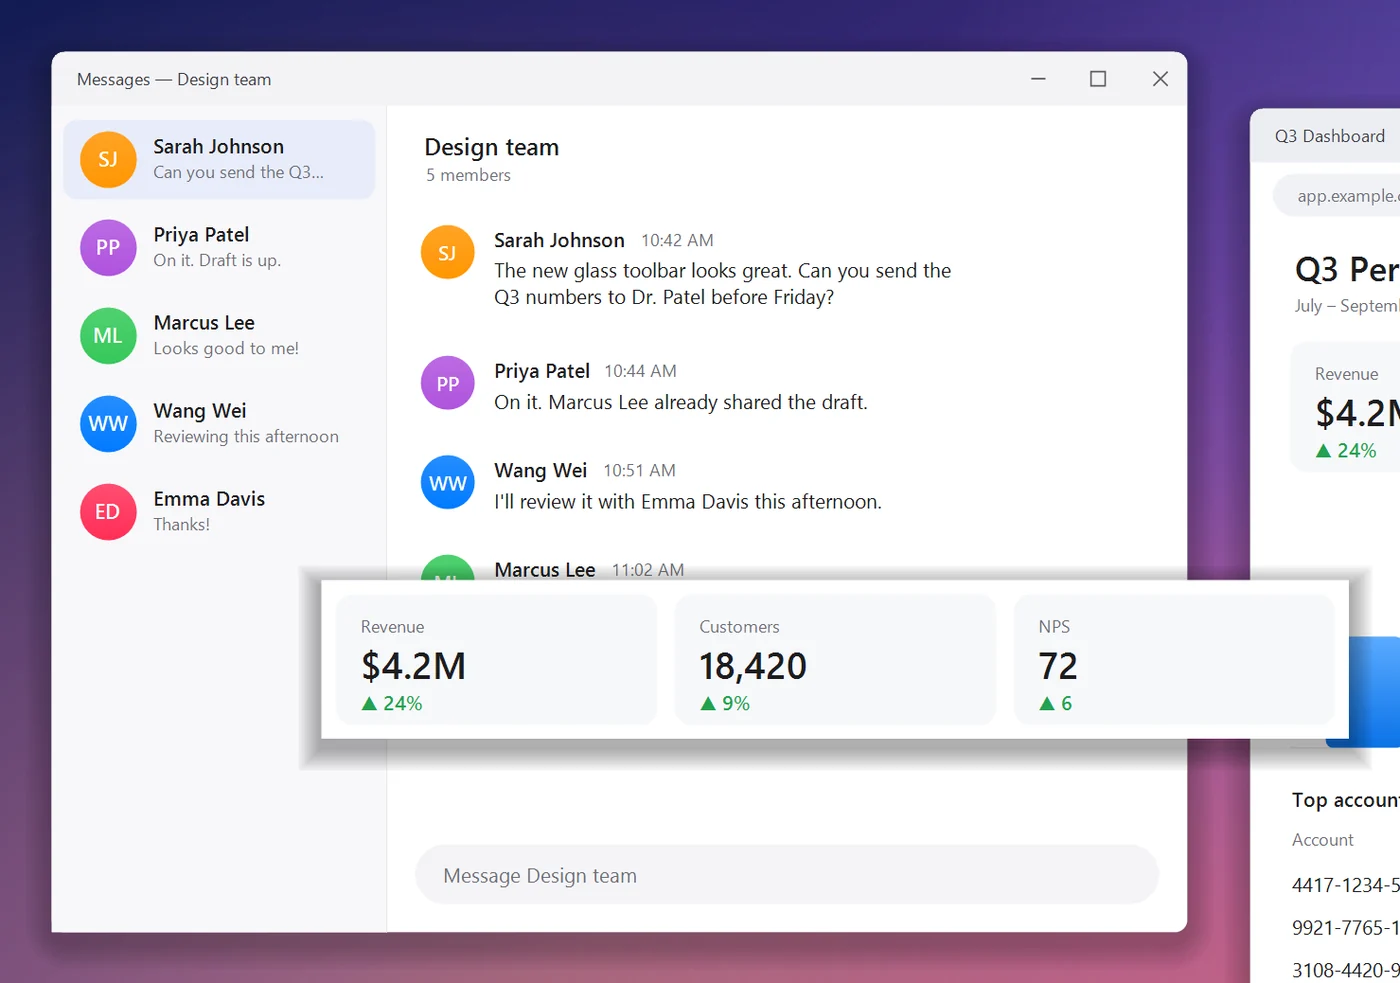Open Emma Davis chat in sidebar
1400x983 pixels.
(x=219, y=511)
